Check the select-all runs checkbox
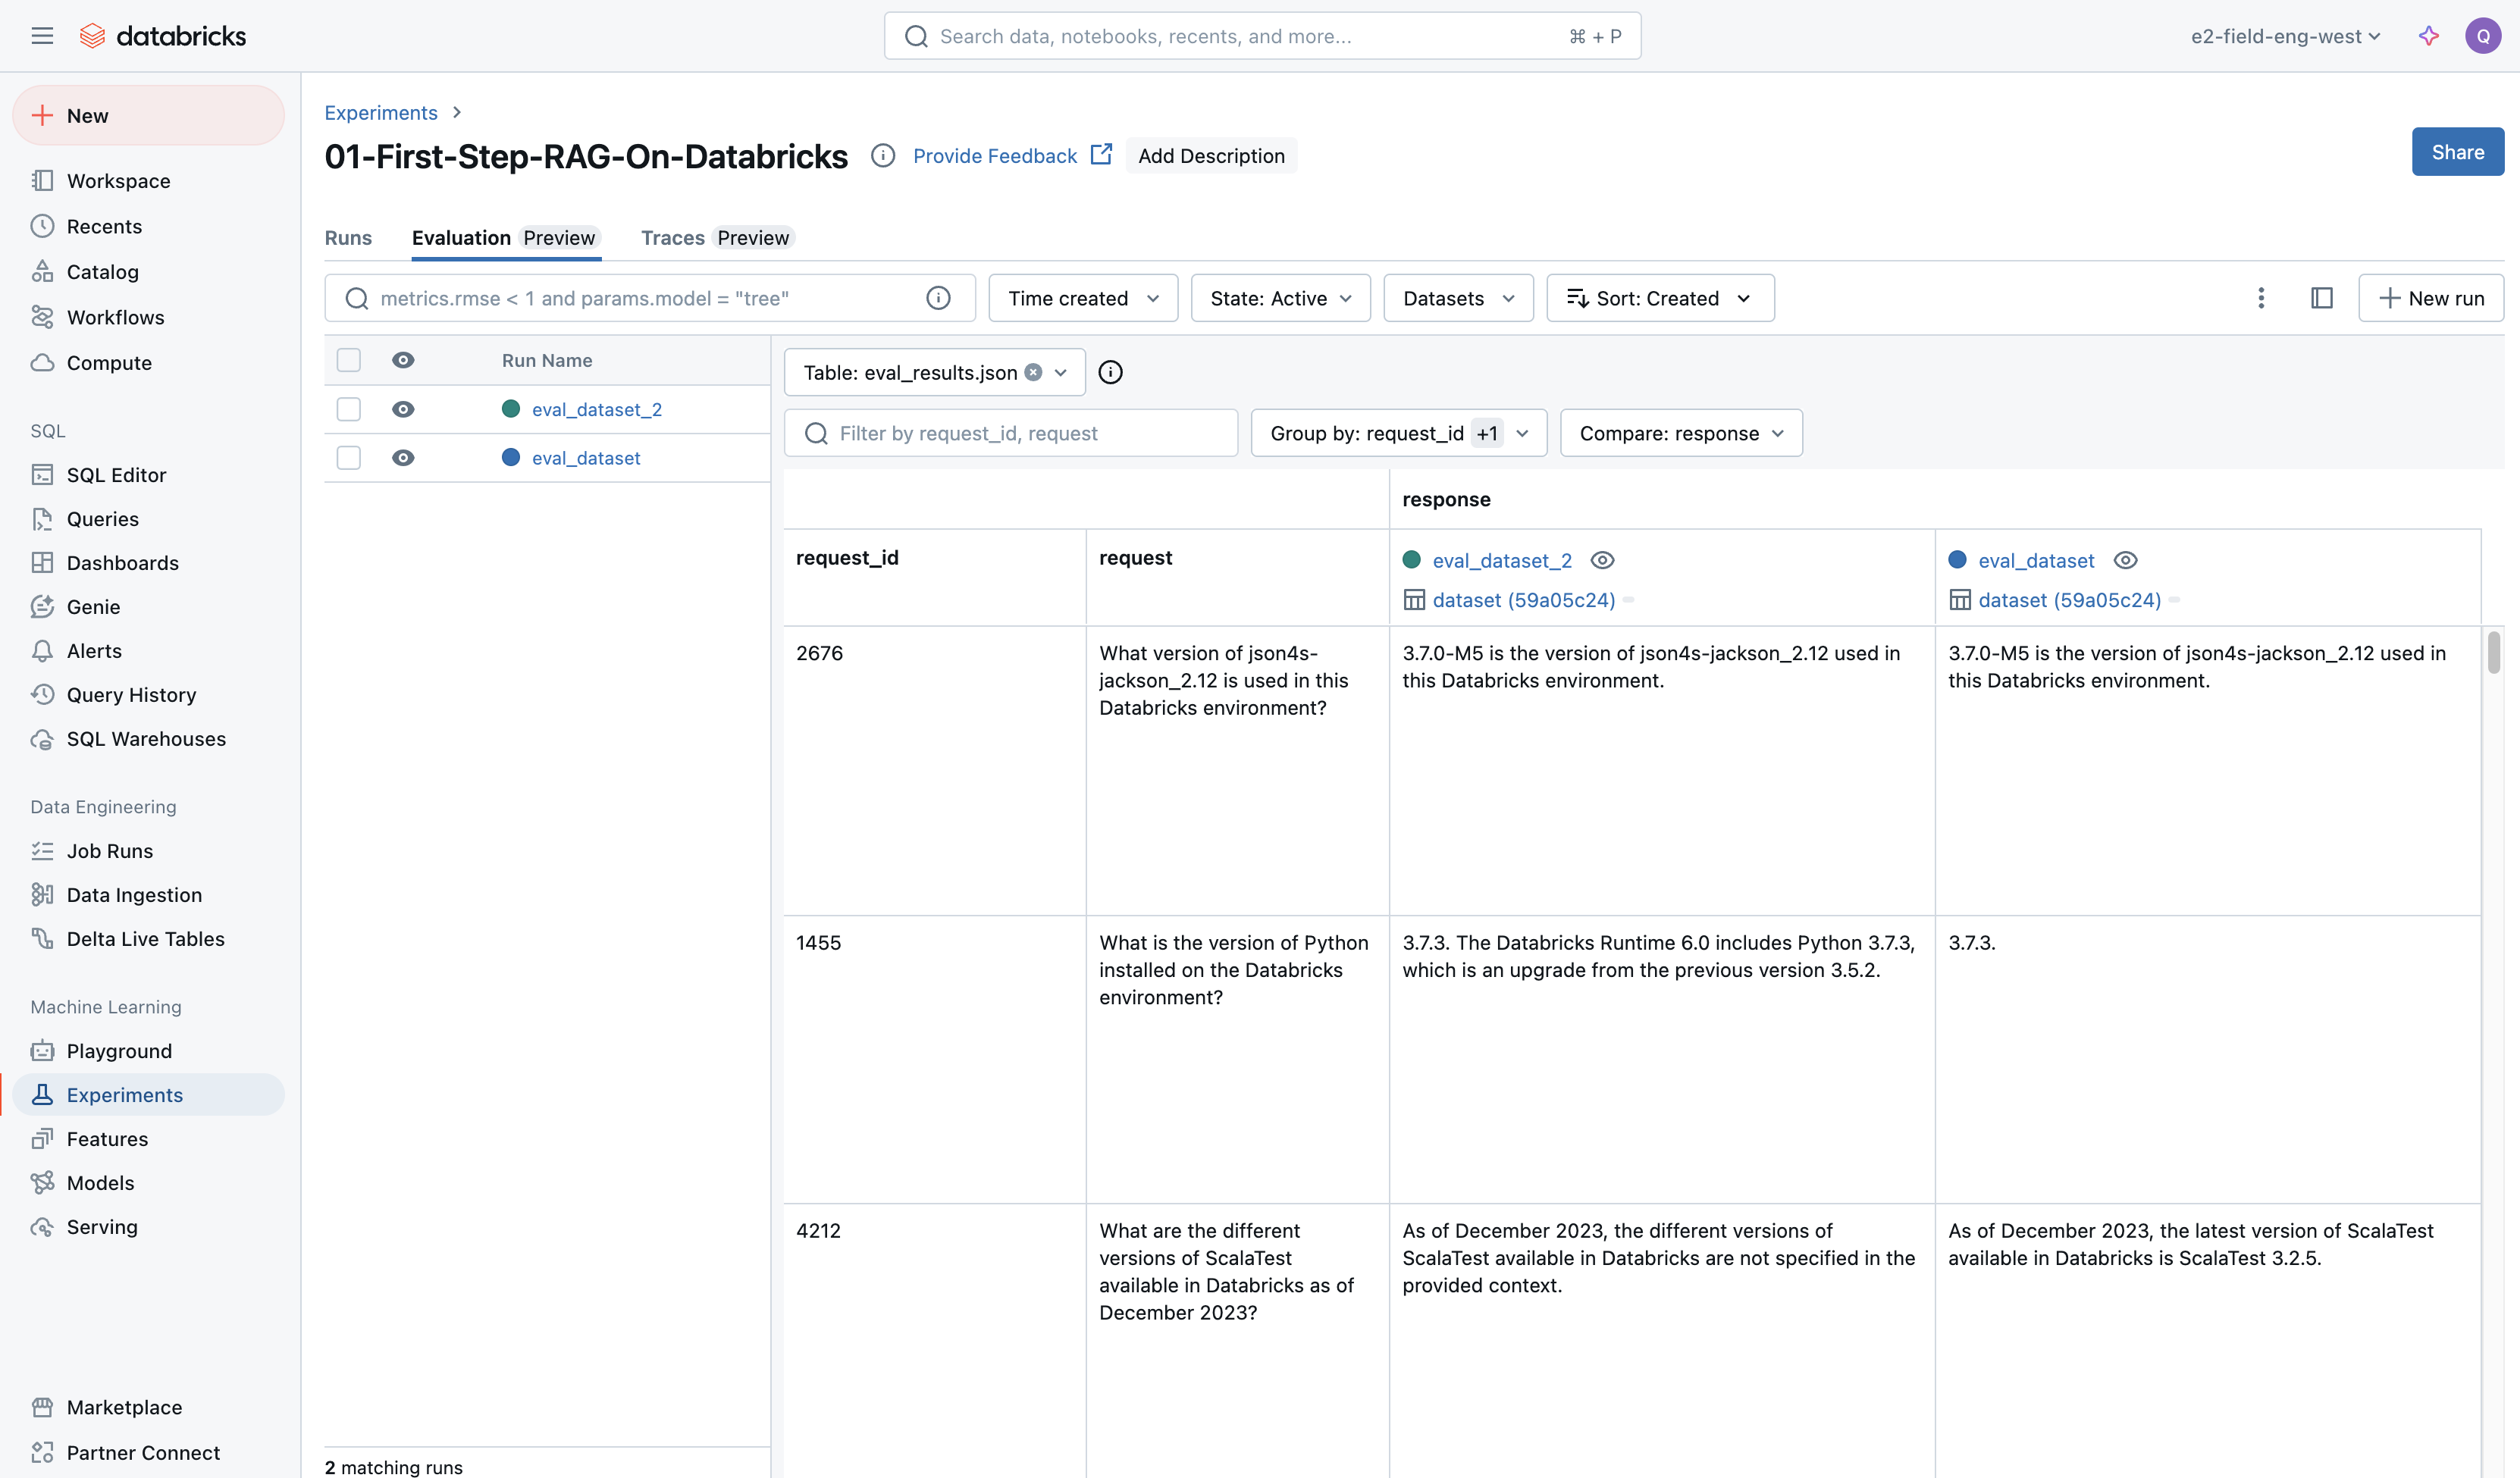 [348, 360]
